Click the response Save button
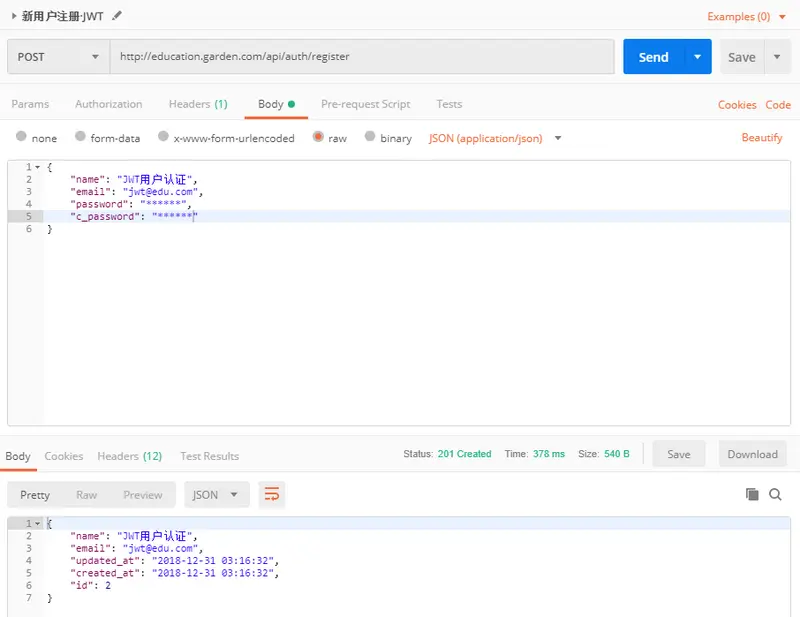Viewport: 800px width, 617px height. (679, 454)
